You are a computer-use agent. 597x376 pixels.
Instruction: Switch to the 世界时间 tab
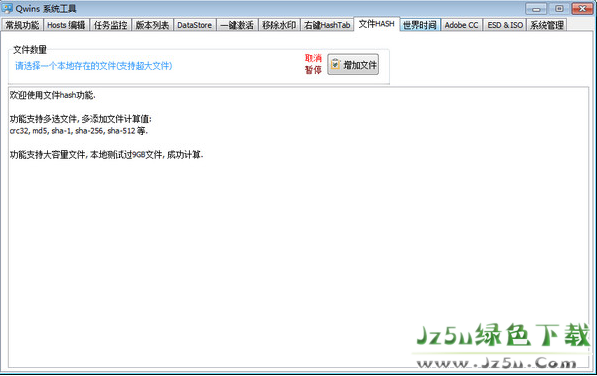click(420, 25)
